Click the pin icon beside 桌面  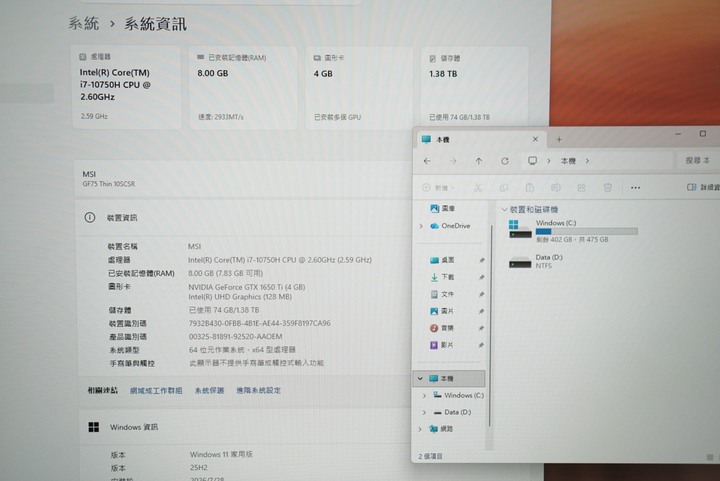point(481,260)
